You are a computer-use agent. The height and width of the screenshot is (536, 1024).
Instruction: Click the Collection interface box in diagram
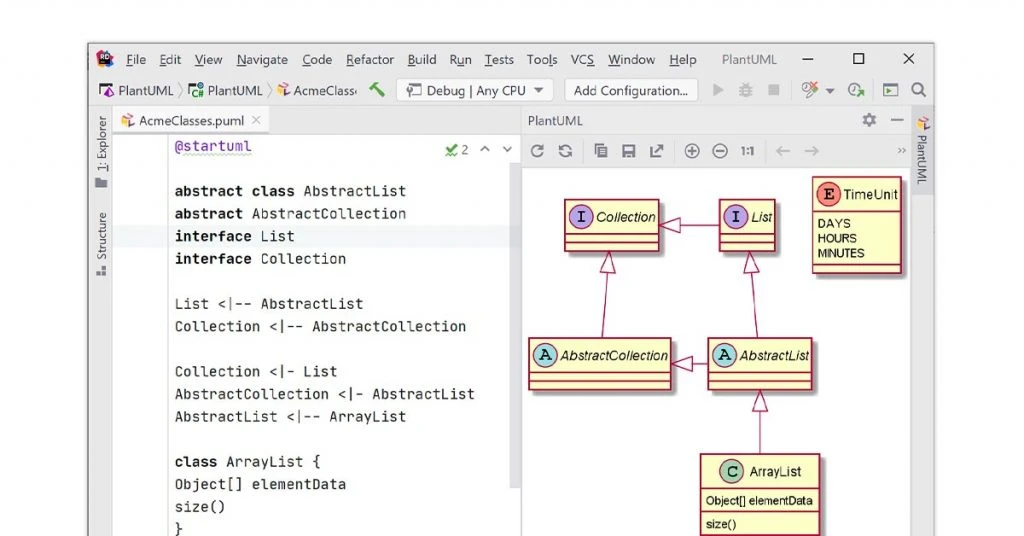click(612, 225)
